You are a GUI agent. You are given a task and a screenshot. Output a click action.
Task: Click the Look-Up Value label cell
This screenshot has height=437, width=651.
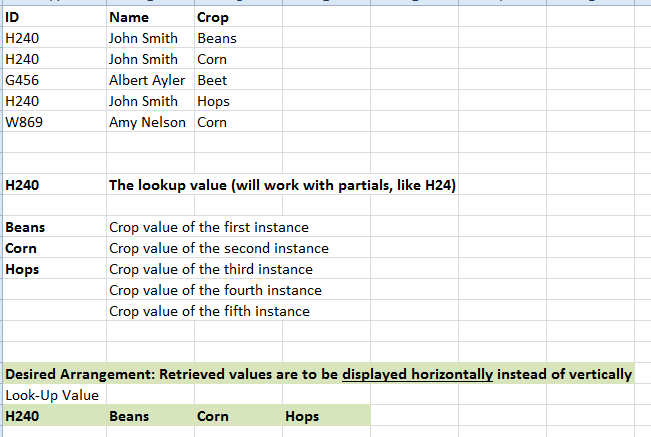click(54, 395)
